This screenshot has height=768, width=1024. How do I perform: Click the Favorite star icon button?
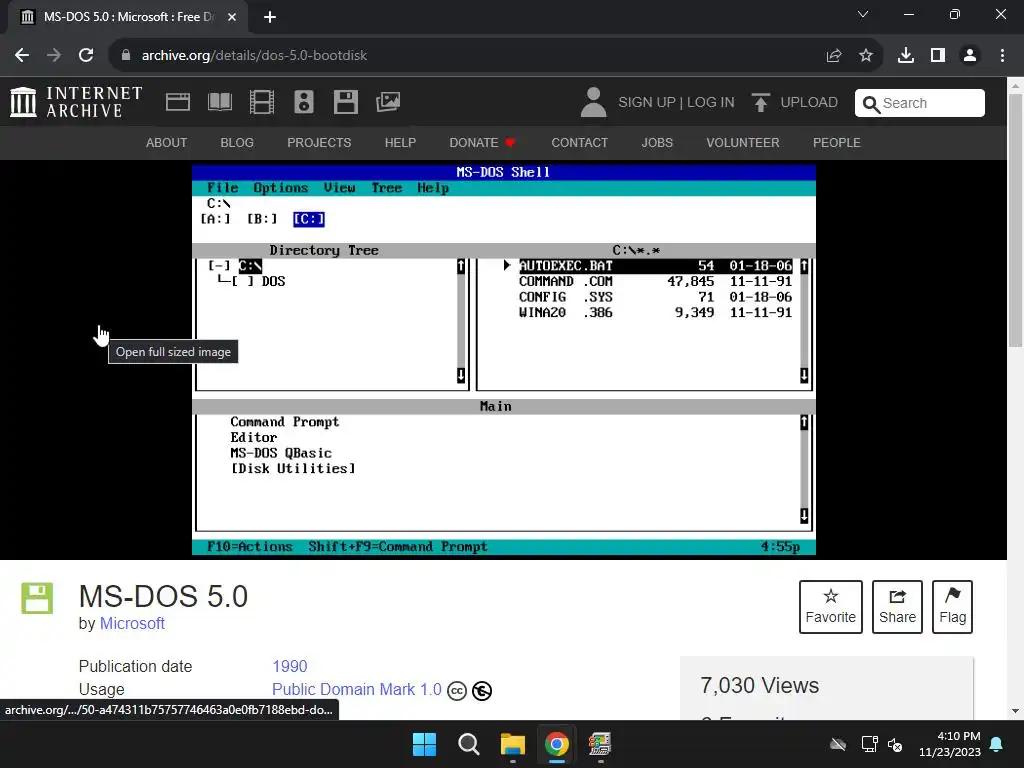click(x=831, y=607)
